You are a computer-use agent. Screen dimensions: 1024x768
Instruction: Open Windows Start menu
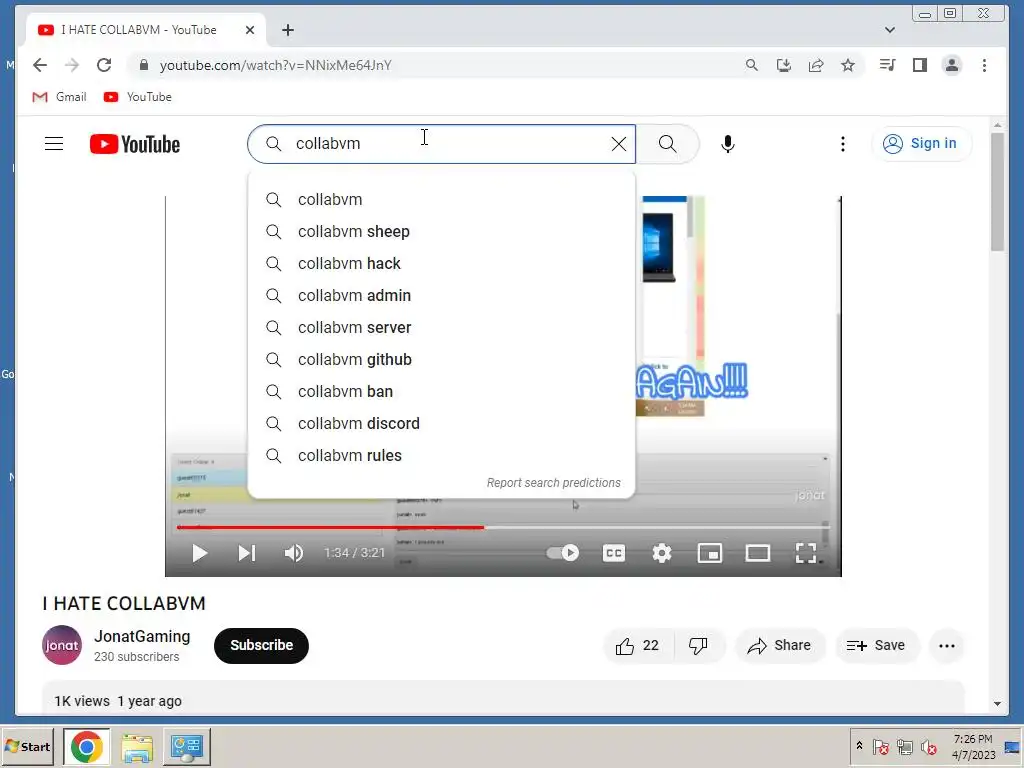(27, 746)
